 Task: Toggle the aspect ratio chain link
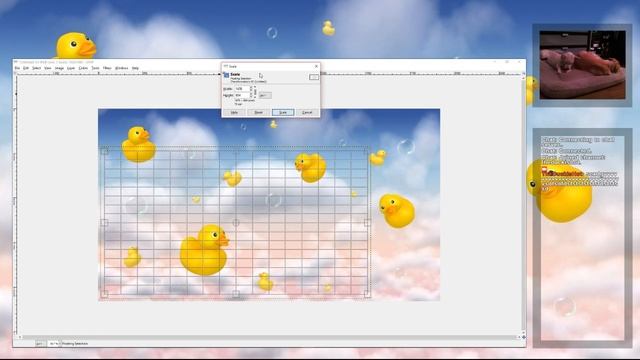pos(255,92)
